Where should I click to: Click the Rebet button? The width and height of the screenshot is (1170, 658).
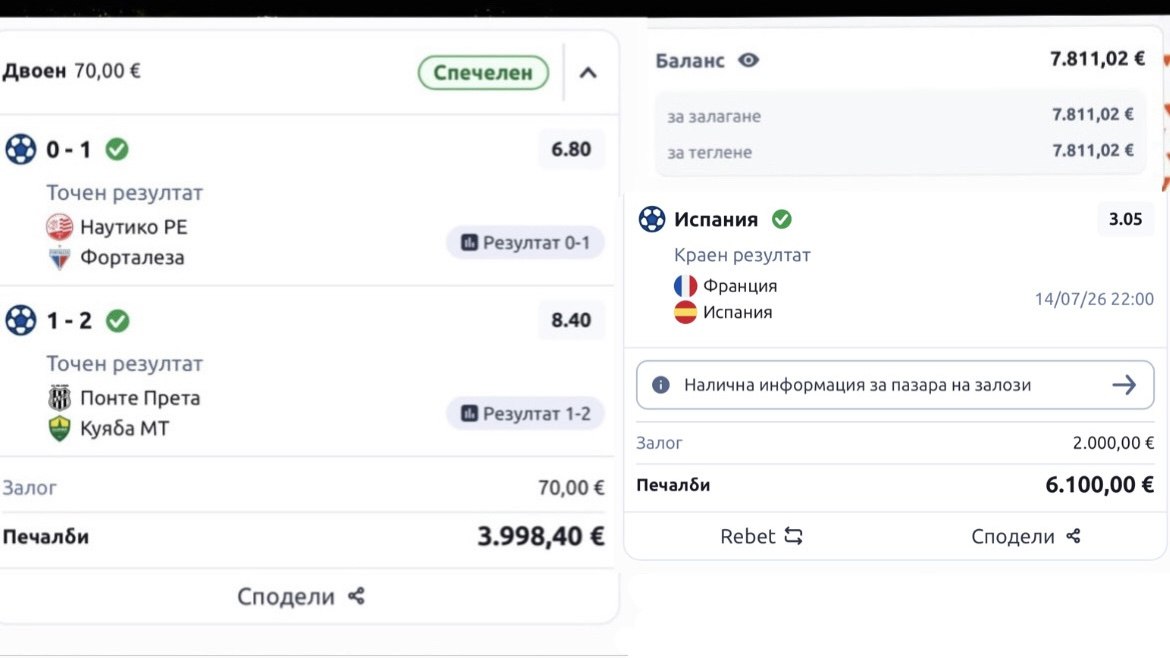point(761,536)
